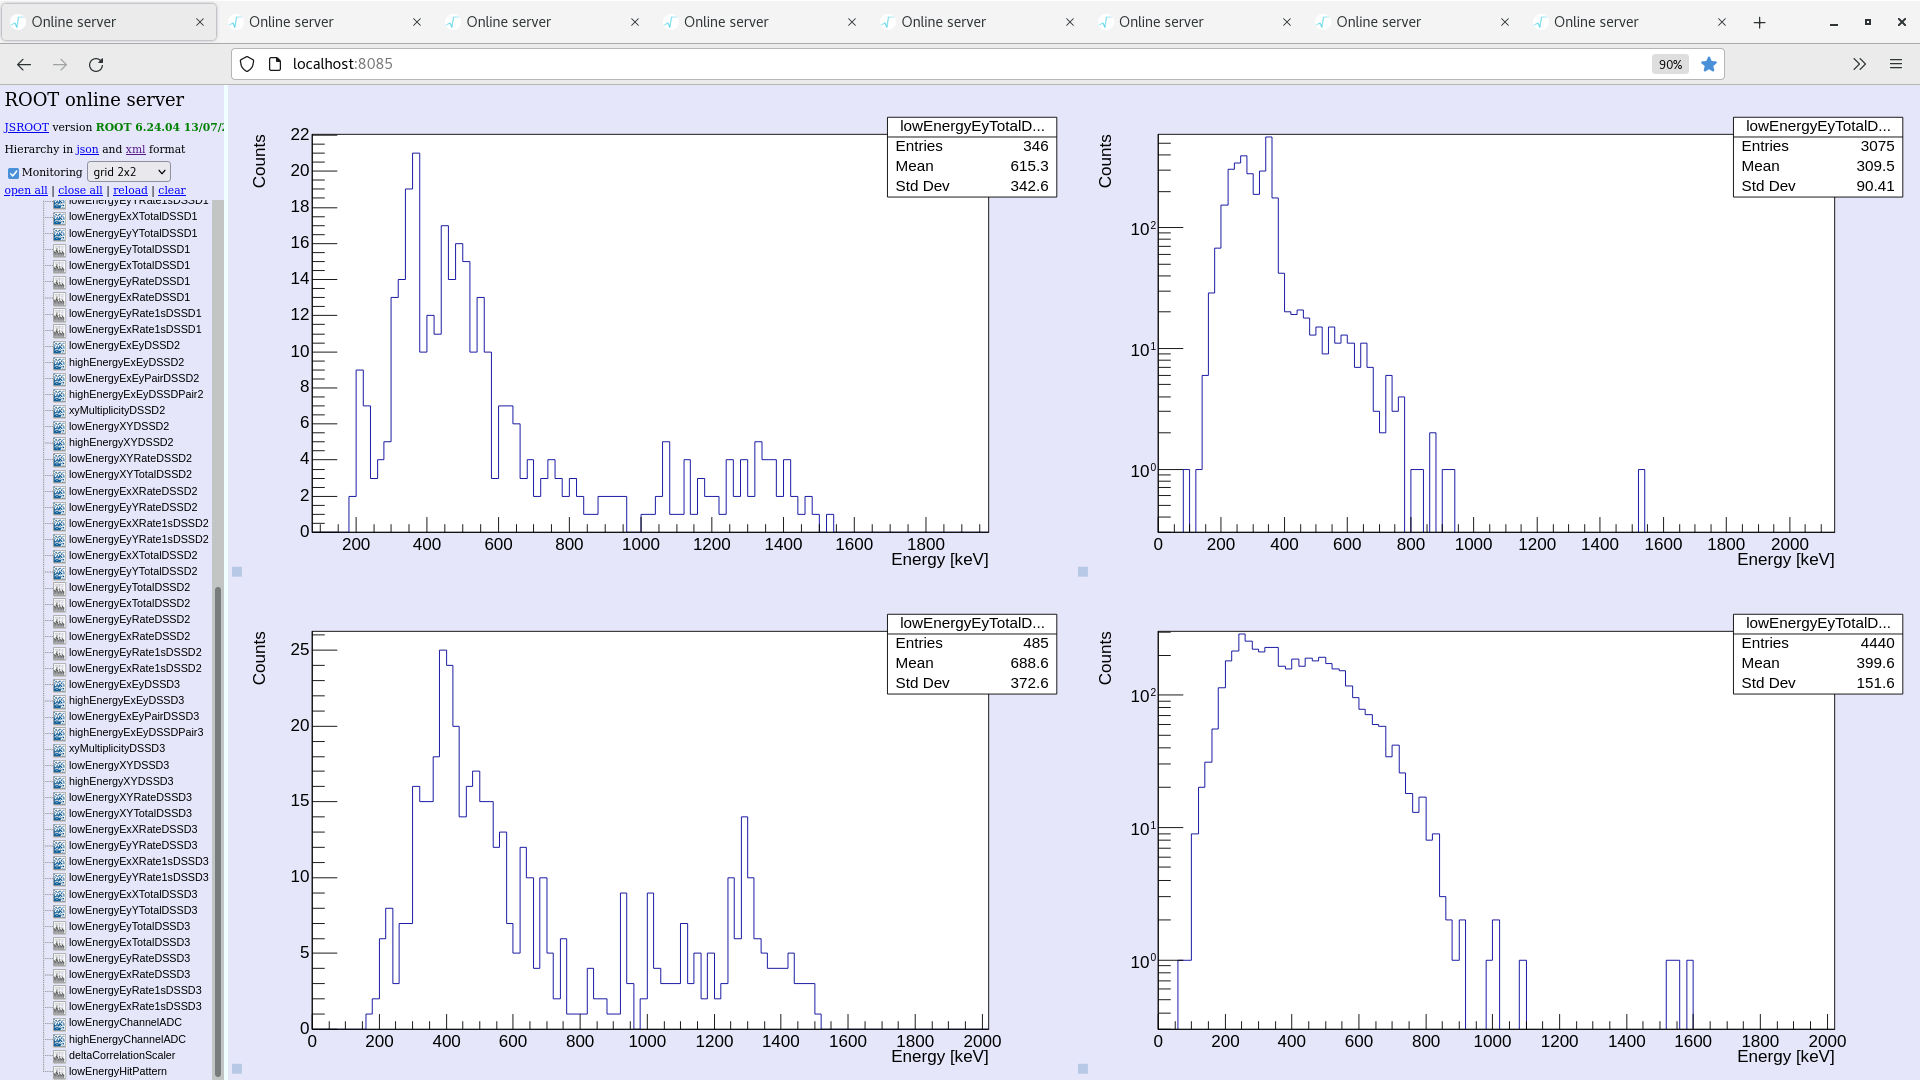This screenshot has height=1080, width=1920.
Task: Click icon beside deltaCorrelationScaler
Action: tap(59, 1056)
